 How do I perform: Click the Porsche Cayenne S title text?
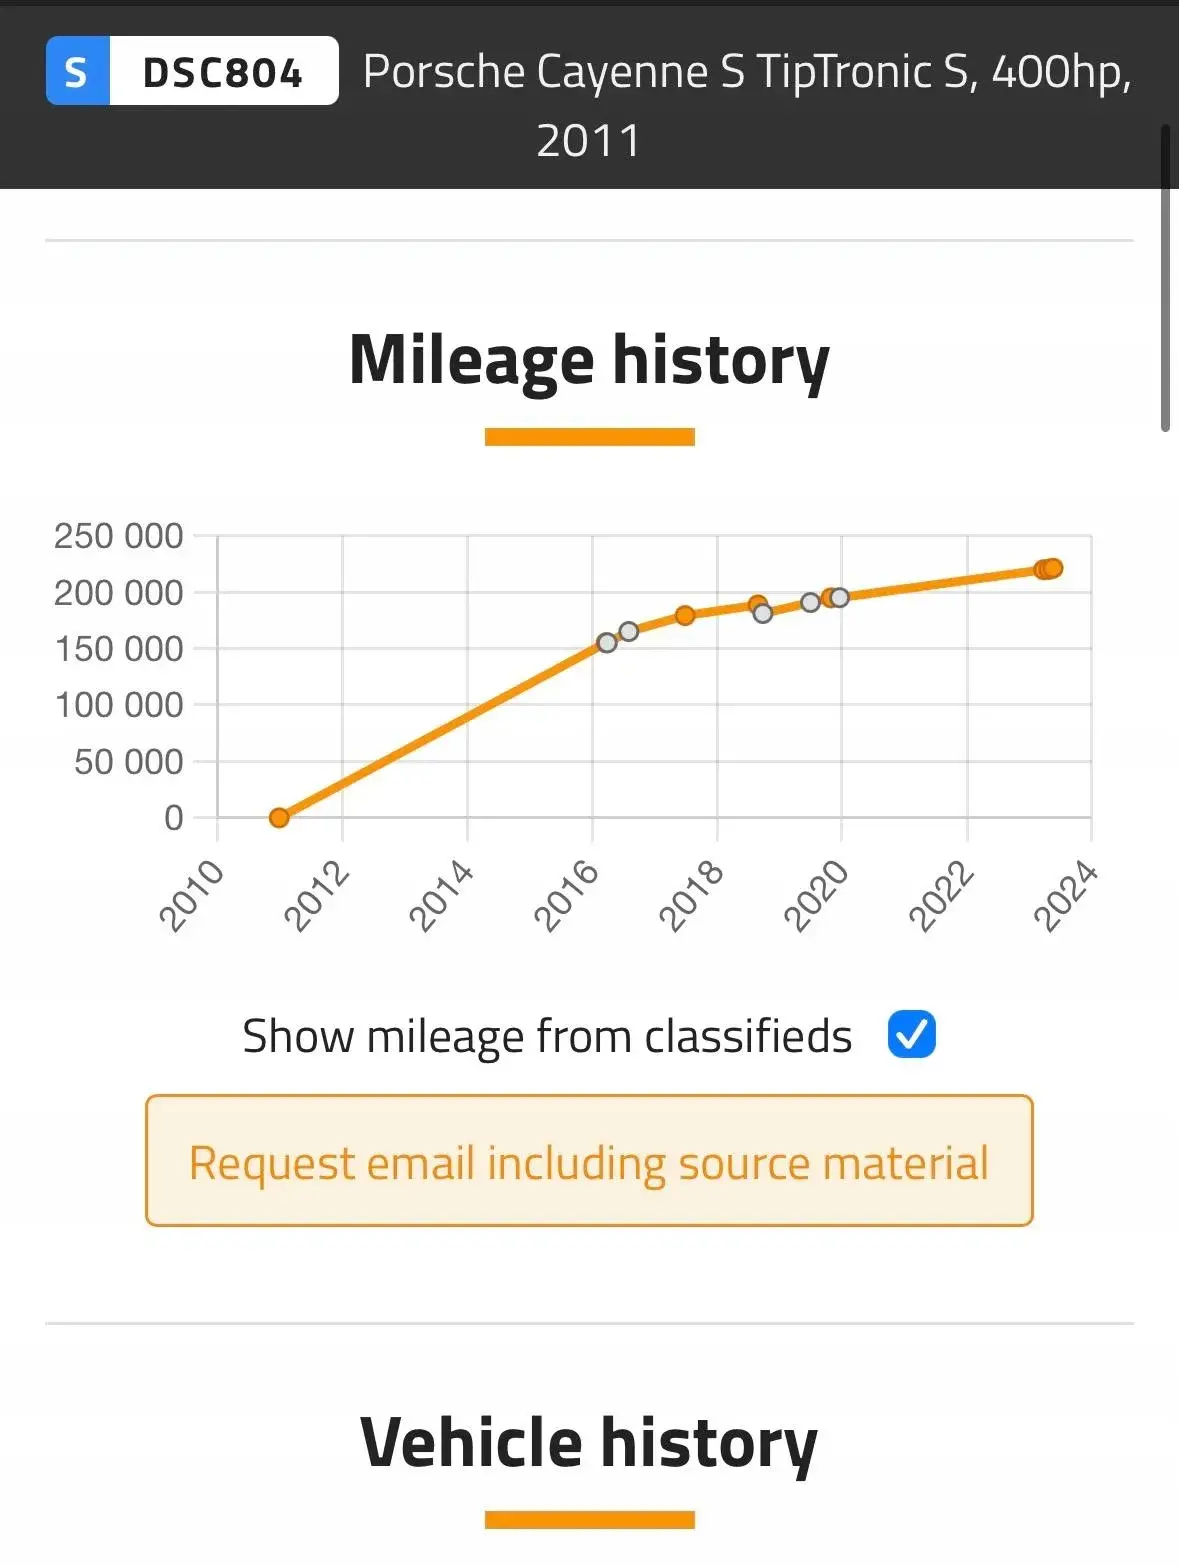[x=747, y=105]
